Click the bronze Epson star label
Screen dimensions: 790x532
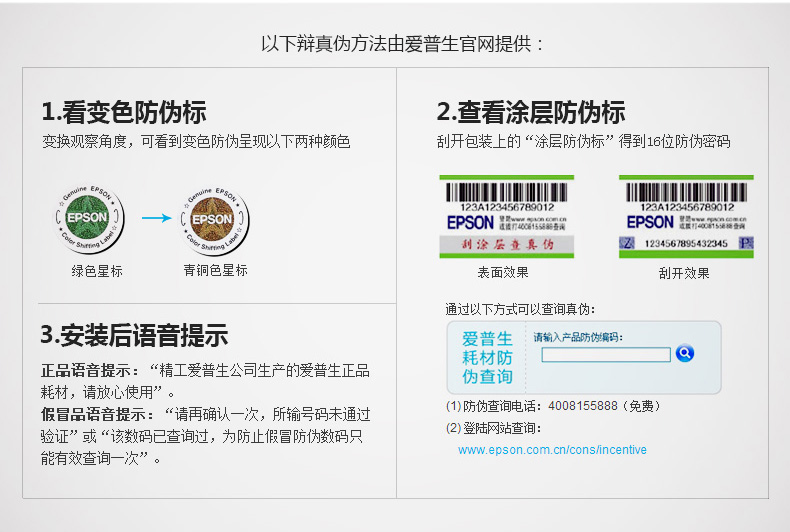(214, 217)
